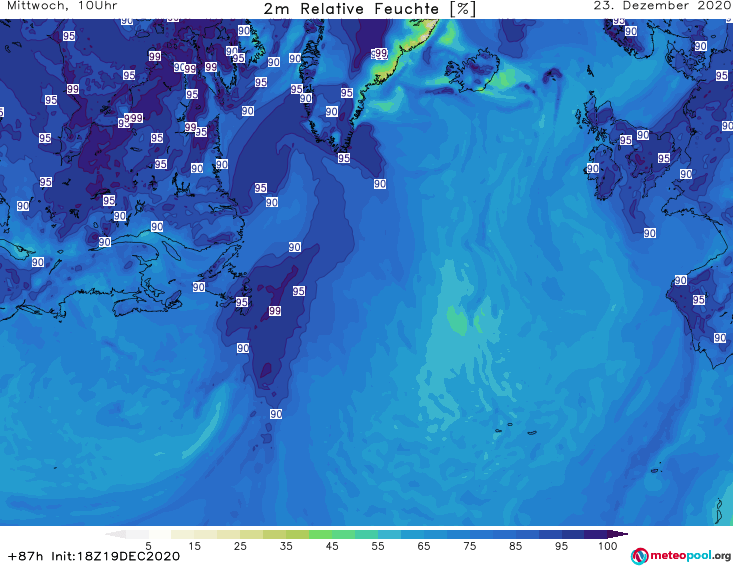Click the '25' tick label on colorbar

(x=240, y=546)
